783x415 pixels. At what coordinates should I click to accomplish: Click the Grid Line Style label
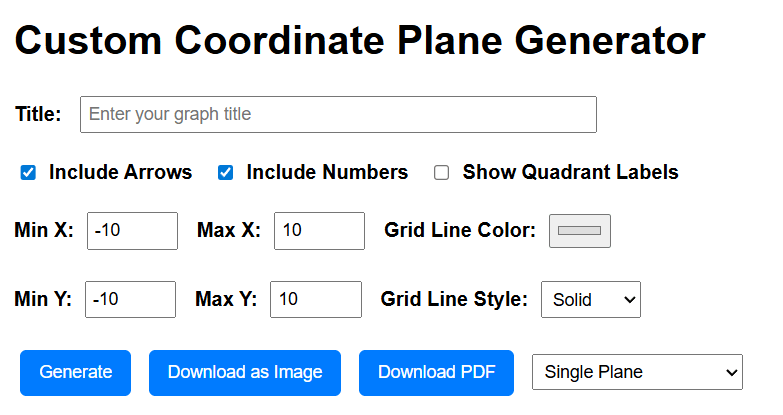(x=454, y=299)
